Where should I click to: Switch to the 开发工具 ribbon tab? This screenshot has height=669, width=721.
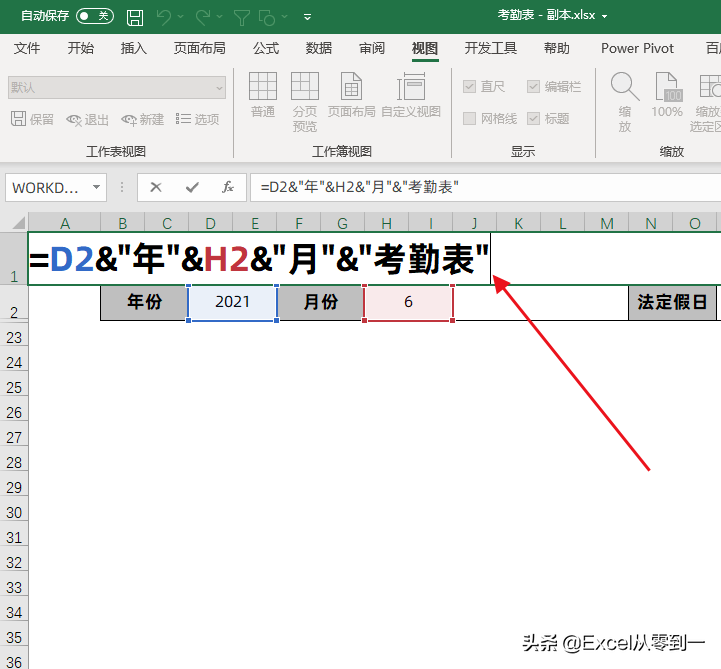[490, 48]
